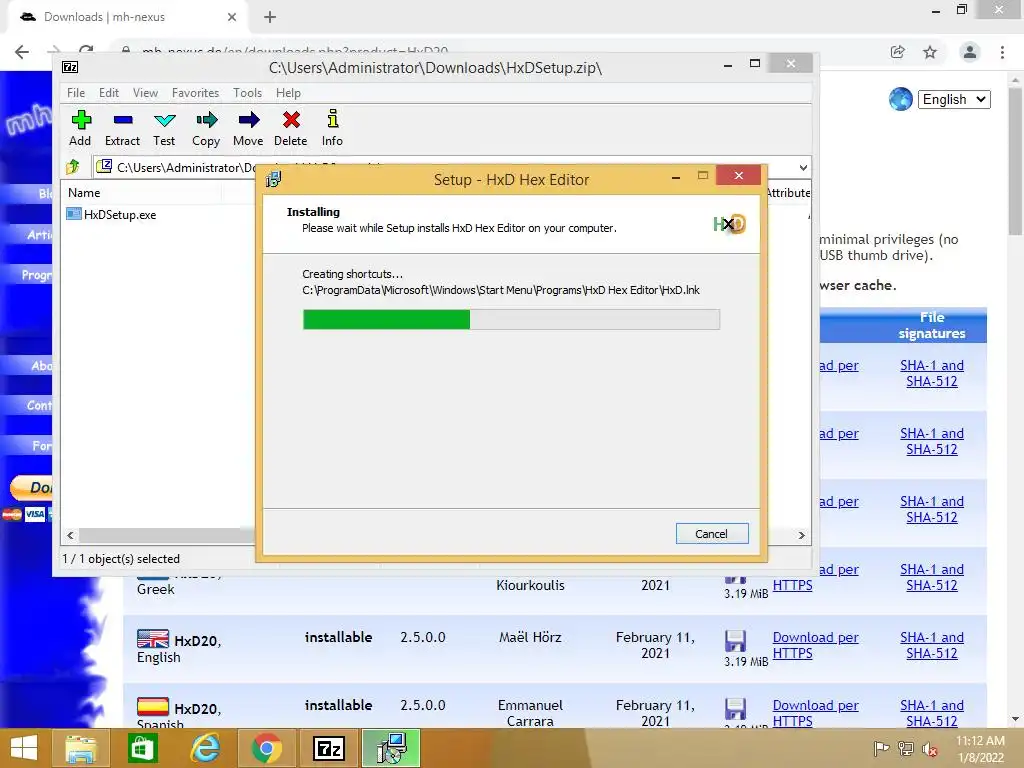Open a new Chrome tab with plus button
1024x768 pixels.
click(x=270, y=17)
